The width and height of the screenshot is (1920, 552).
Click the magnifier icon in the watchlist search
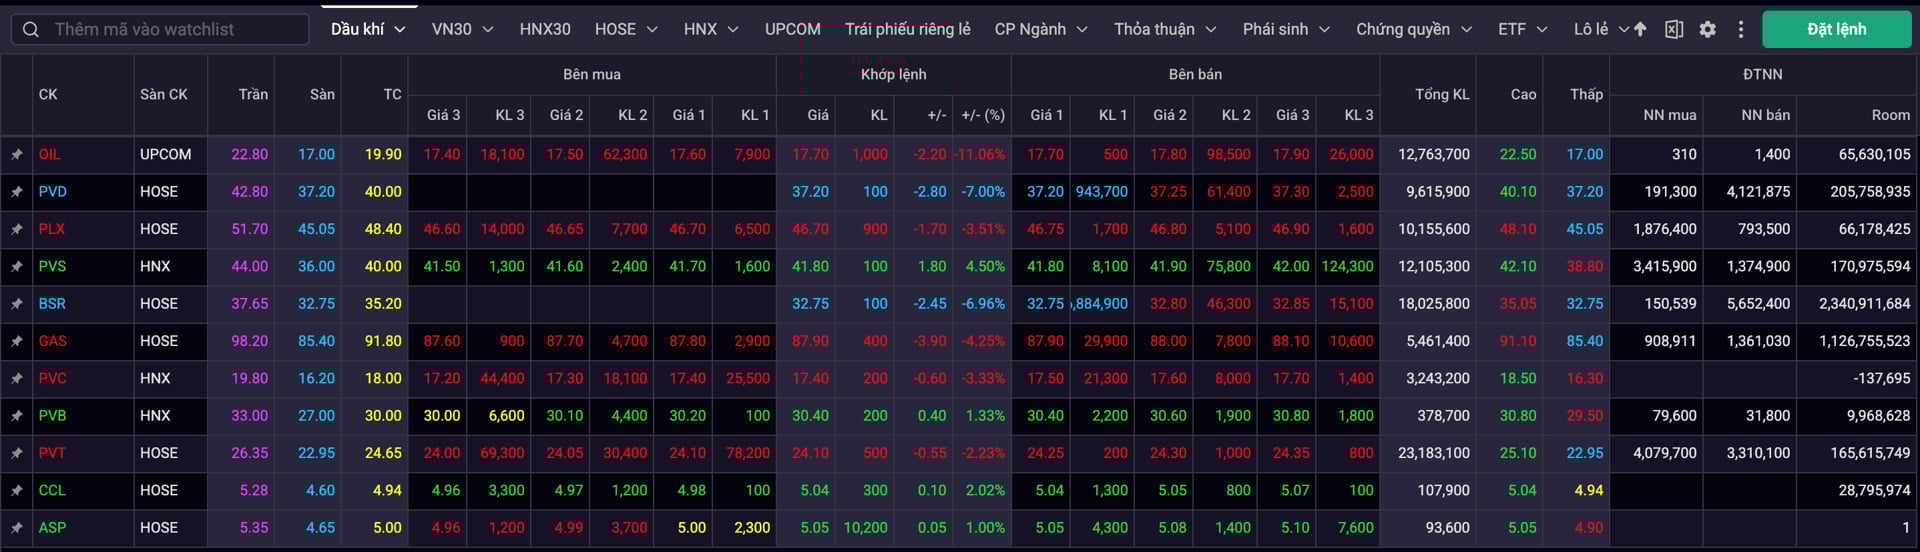tap(31, 30)
